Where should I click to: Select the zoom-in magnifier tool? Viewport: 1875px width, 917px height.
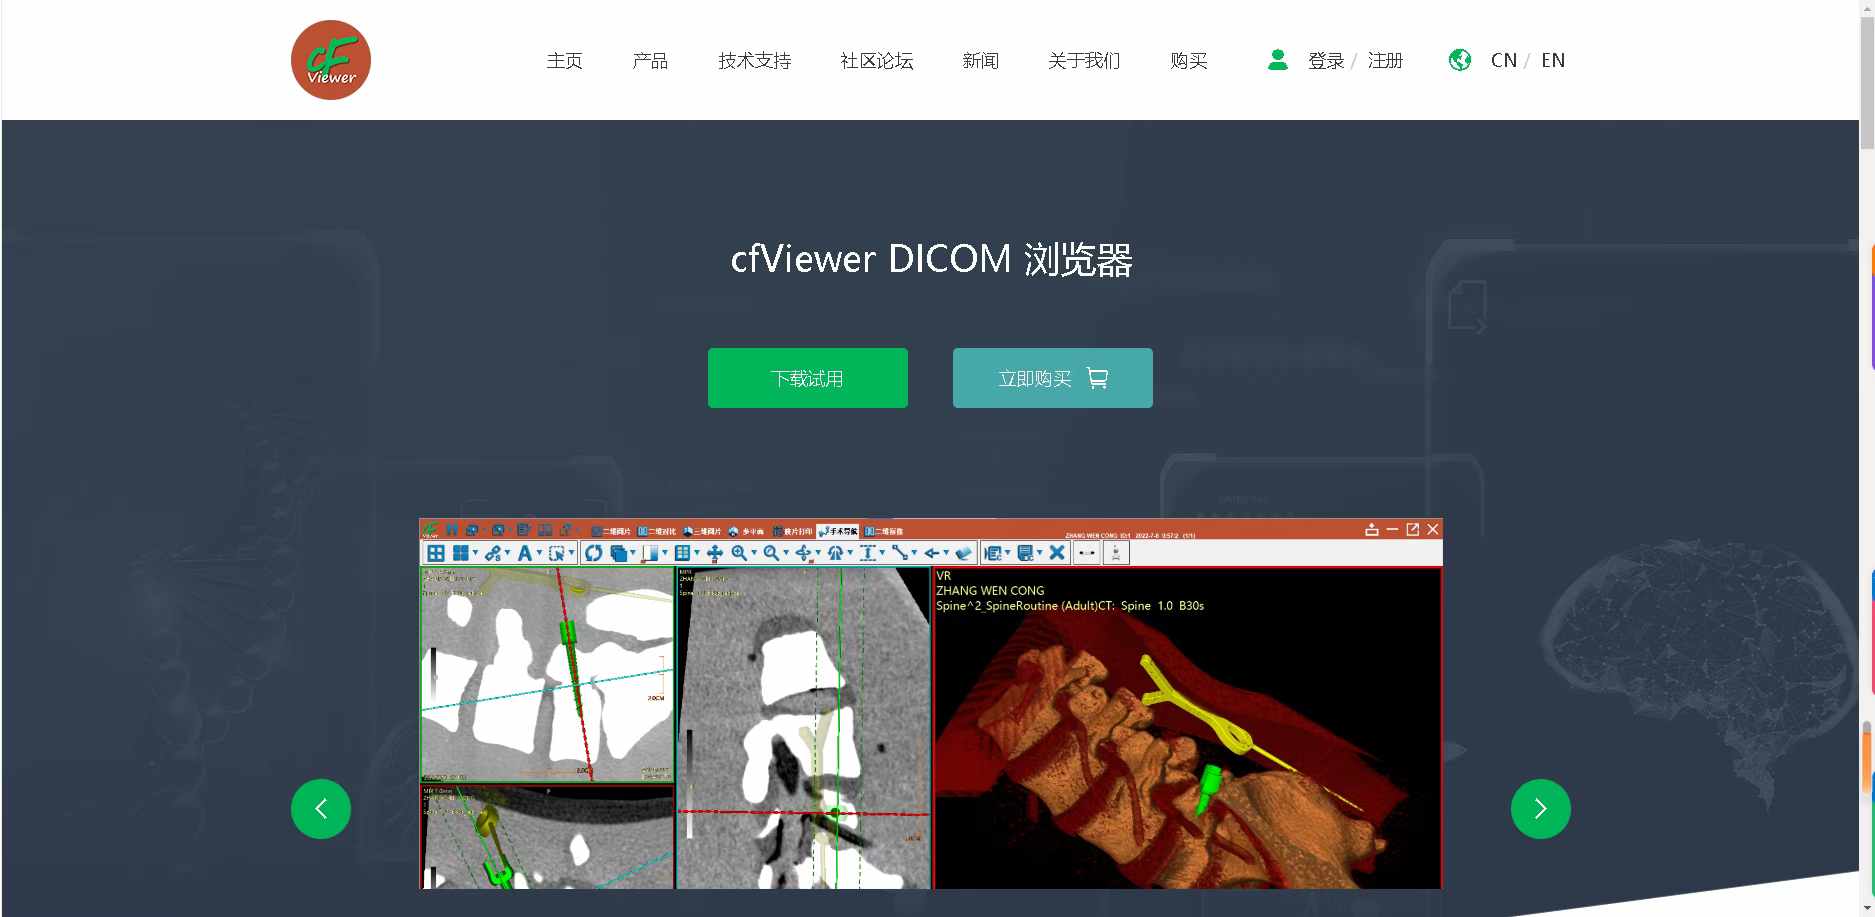pos(740,553)
